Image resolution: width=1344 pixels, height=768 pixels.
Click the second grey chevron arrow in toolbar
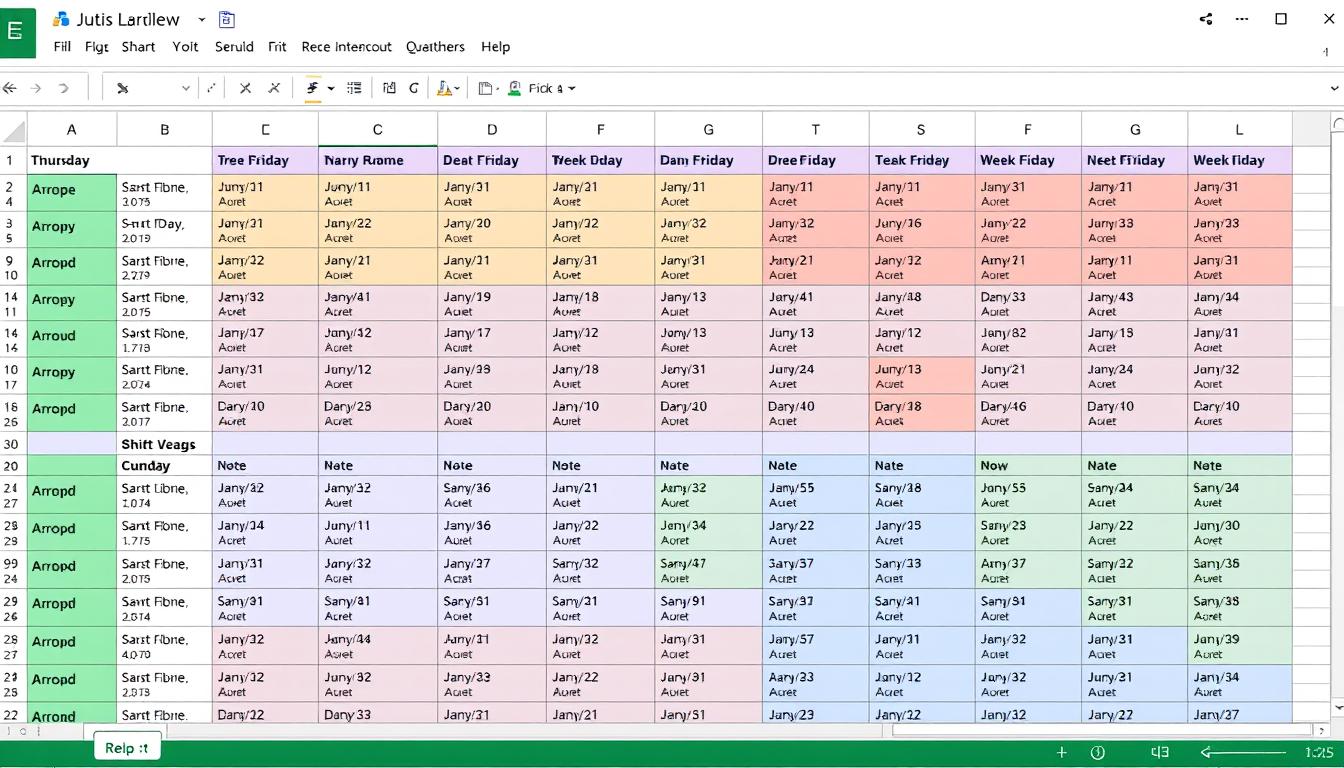pos(64,88)
